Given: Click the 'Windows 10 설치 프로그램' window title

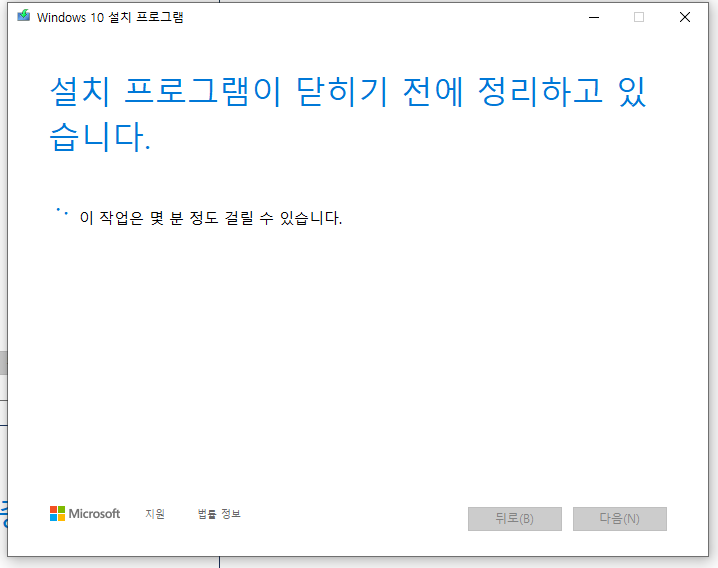Looking at the screenshot, I should click(x=110, y=17).
